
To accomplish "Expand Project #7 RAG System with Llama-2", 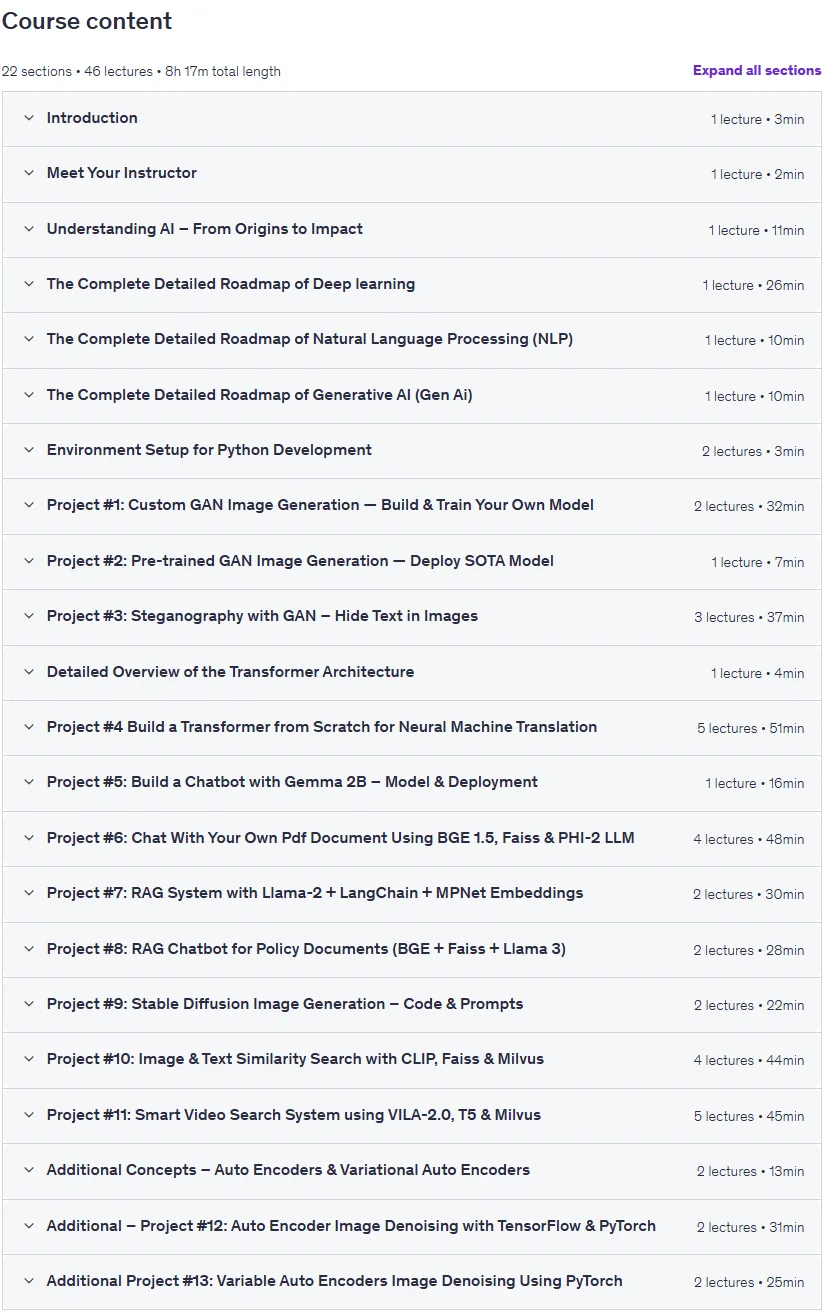I will pos(412,894).
